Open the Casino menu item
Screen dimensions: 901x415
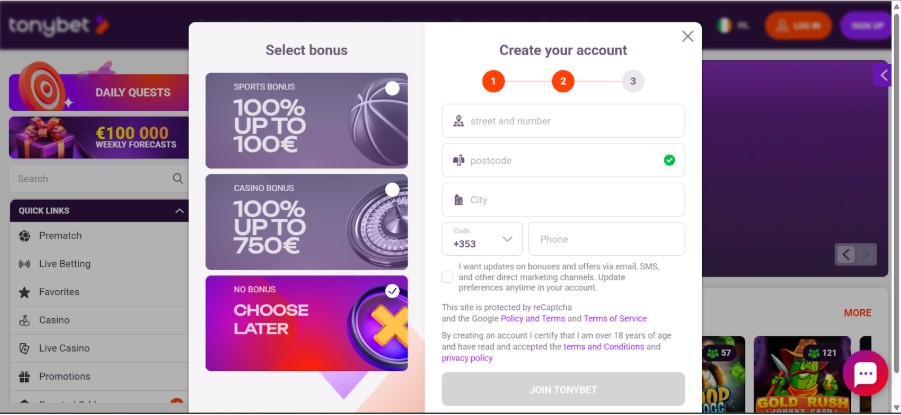54,320
